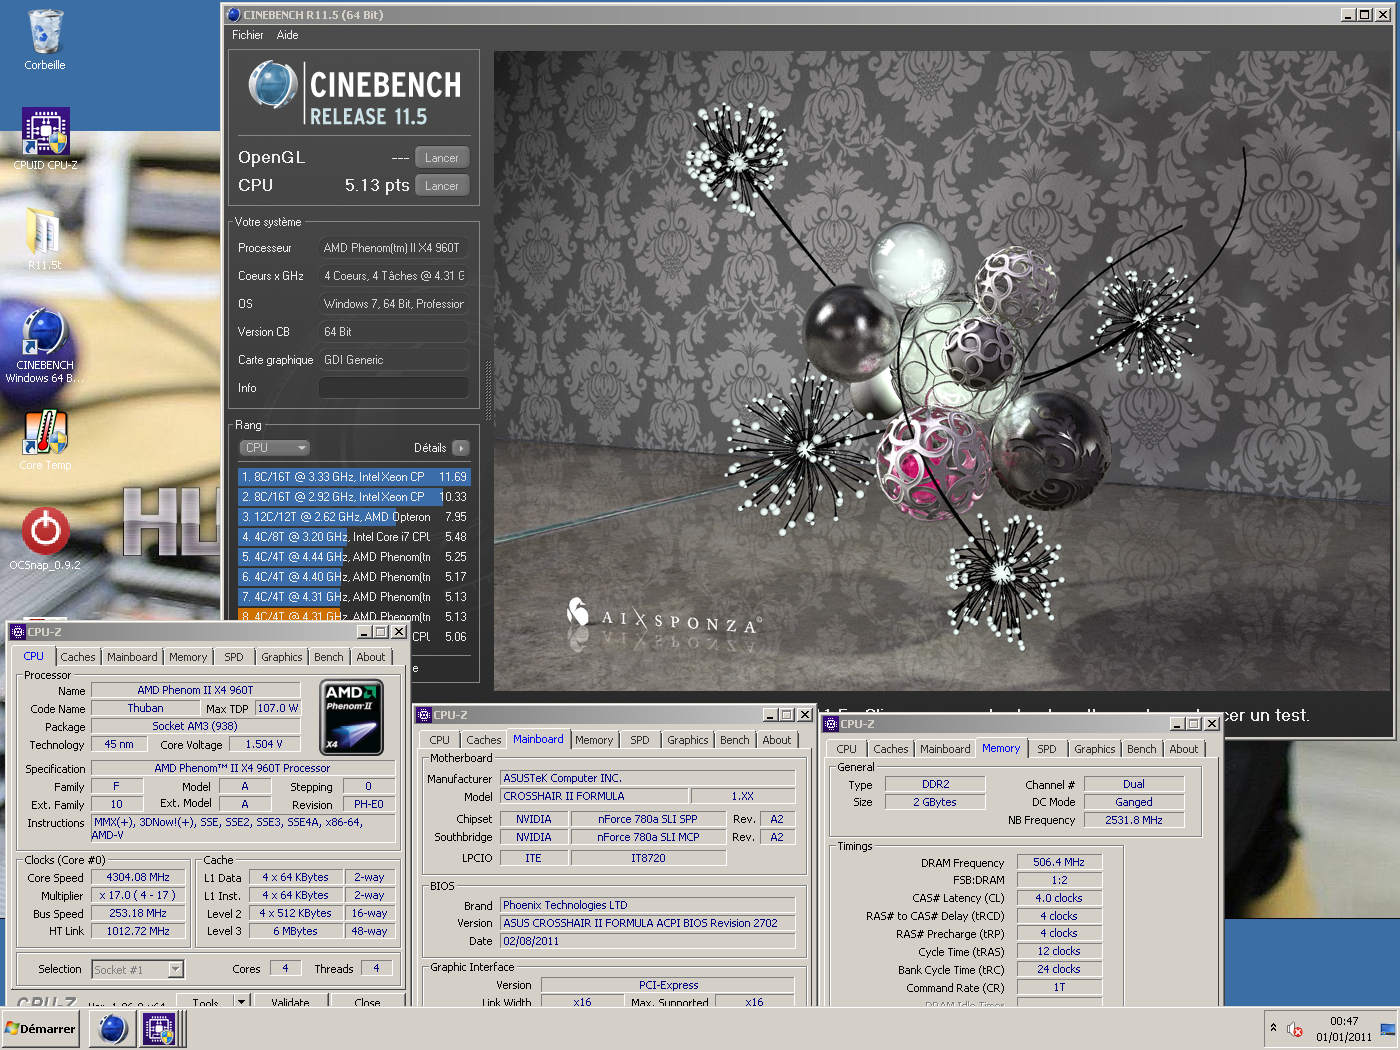Click the title bar icon of the CPU-Z Mainboard window

pos(424,715)
